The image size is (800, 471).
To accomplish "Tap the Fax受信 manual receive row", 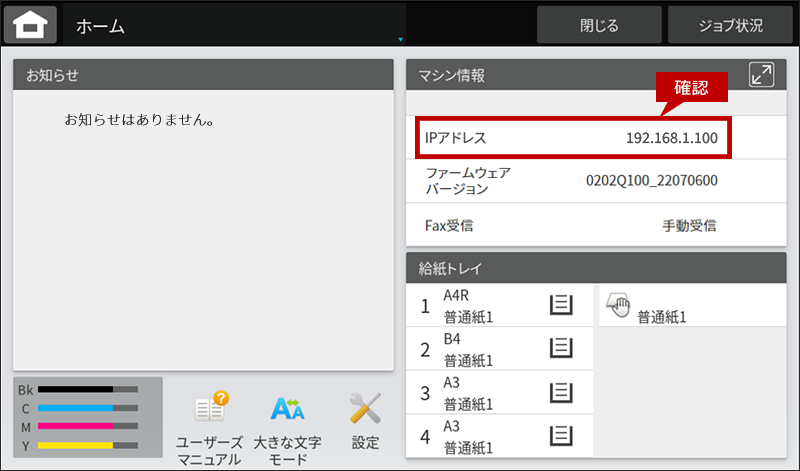I will pyautogui.click(x=572, y=226).
